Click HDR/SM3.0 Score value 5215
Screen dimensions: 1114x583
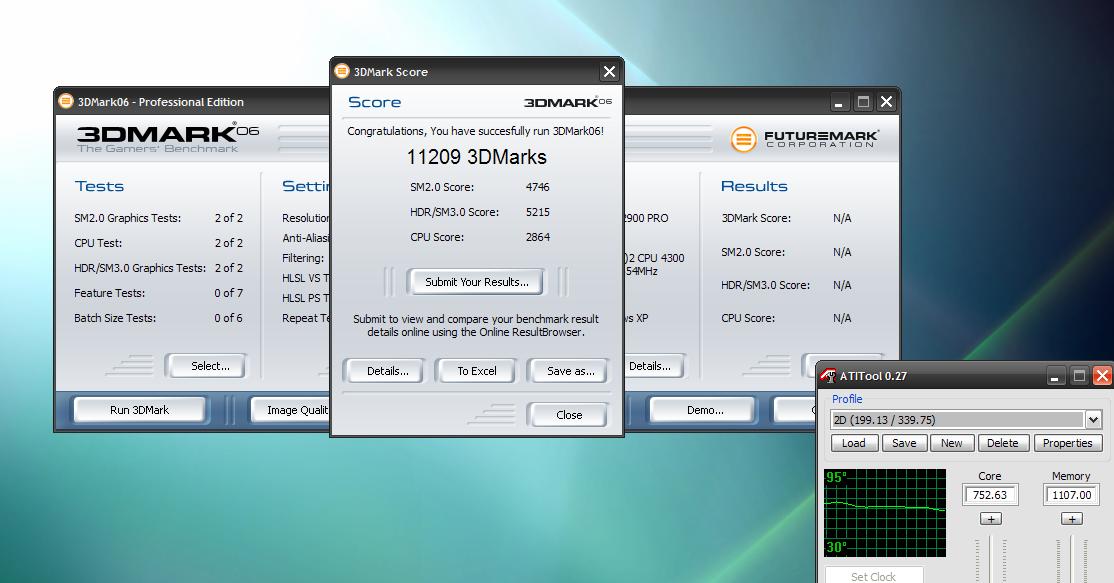(537, 212)
